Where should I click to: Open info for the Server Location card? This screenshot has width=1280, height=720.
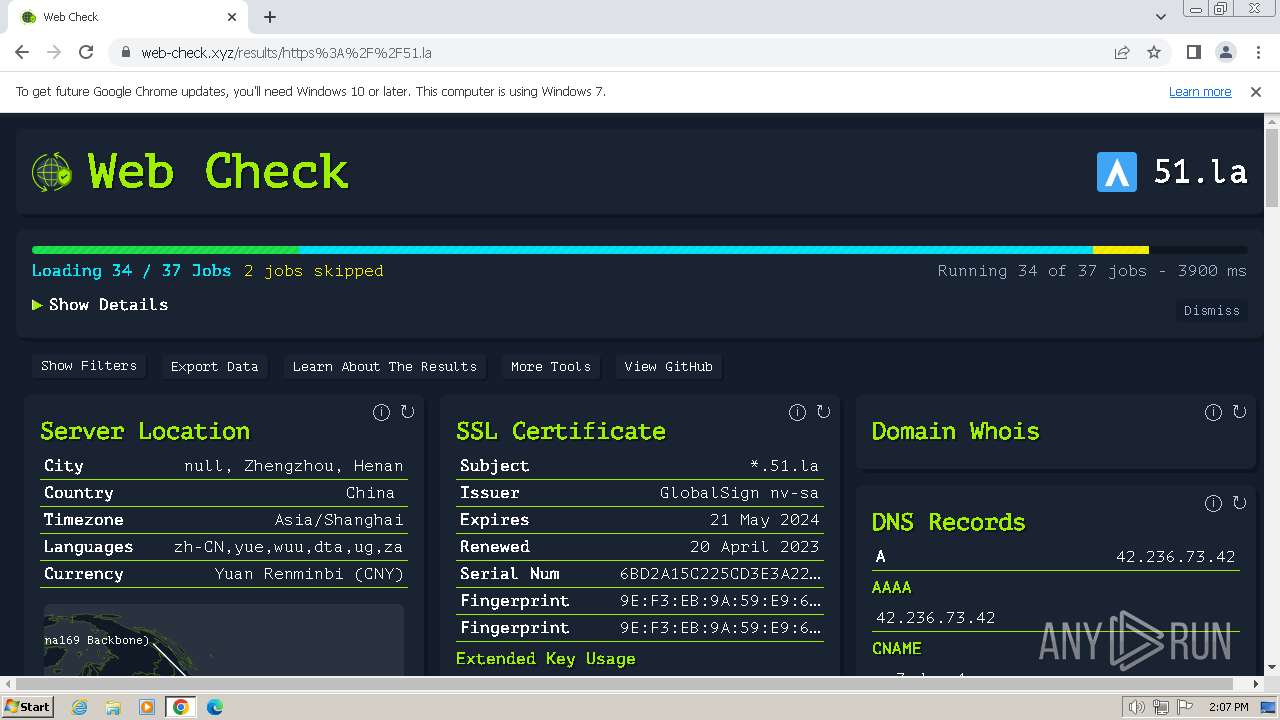pos(381,412)
